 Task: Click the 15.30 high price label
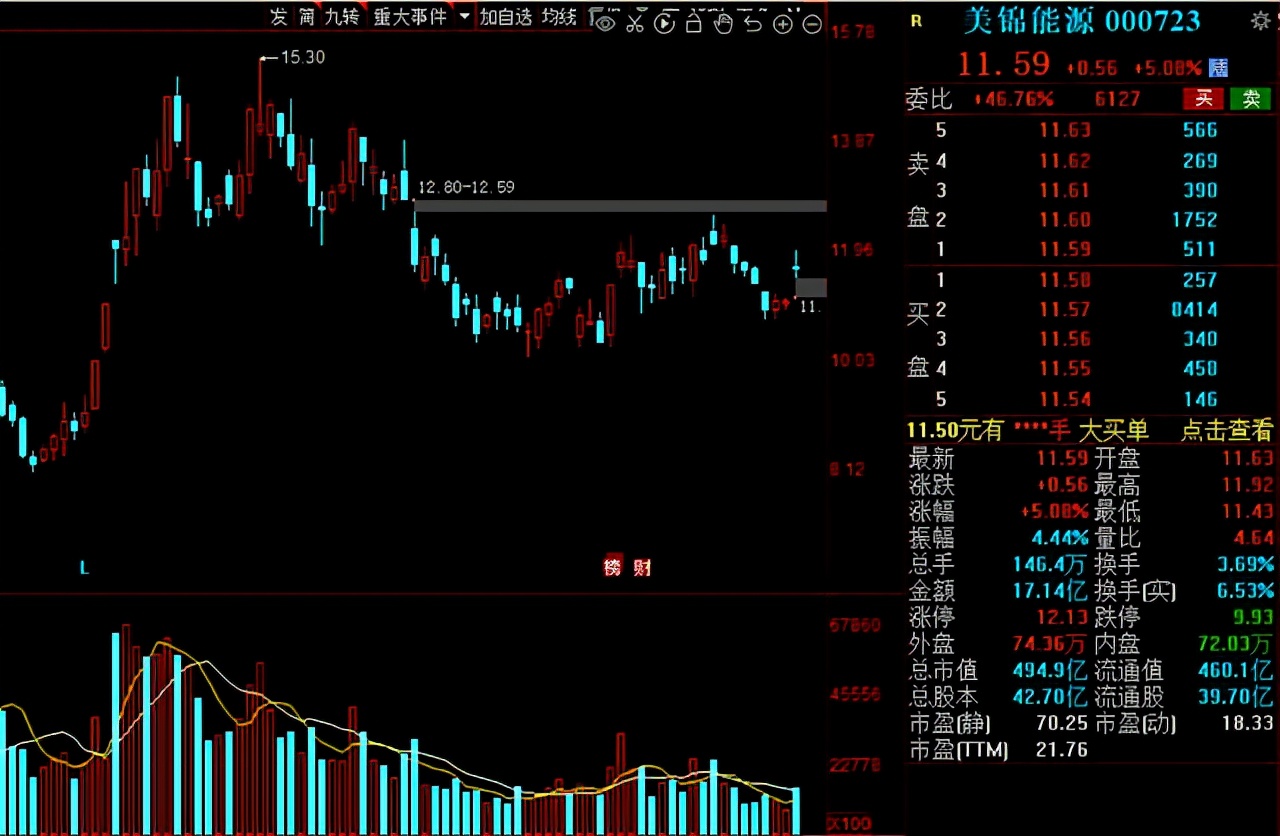[x=303, y=57]
